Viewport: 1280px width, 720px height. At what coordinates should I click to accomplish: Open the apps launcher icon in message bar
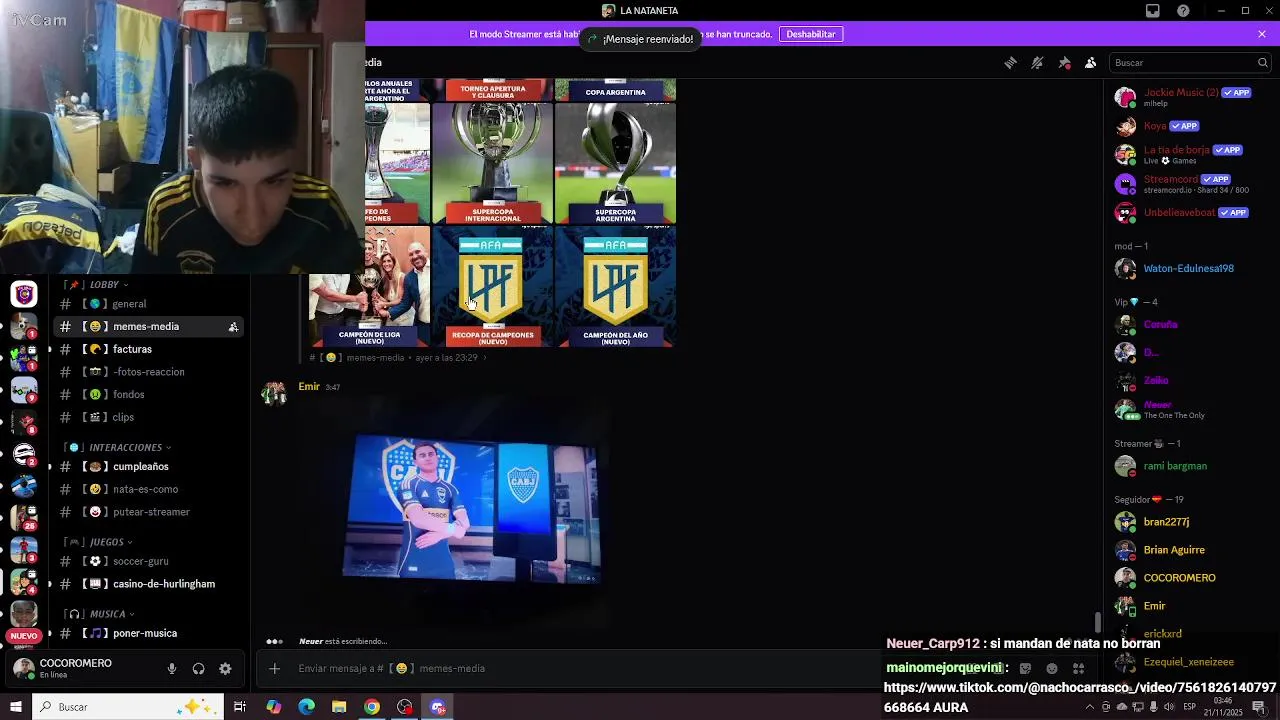[x=1078, y=669]
